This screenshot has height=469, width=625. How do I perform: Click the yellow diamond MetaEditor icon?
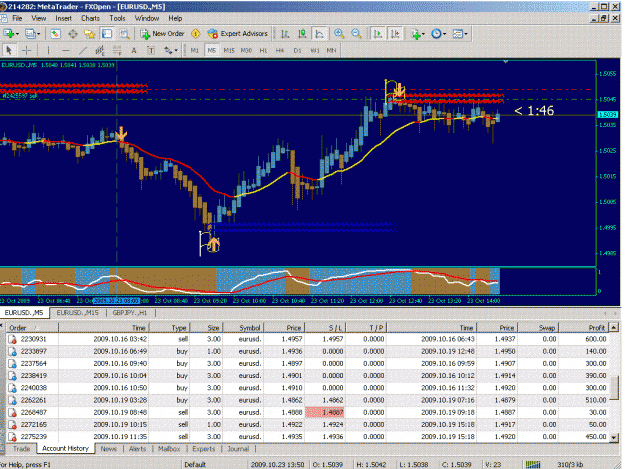coord(196,34)
